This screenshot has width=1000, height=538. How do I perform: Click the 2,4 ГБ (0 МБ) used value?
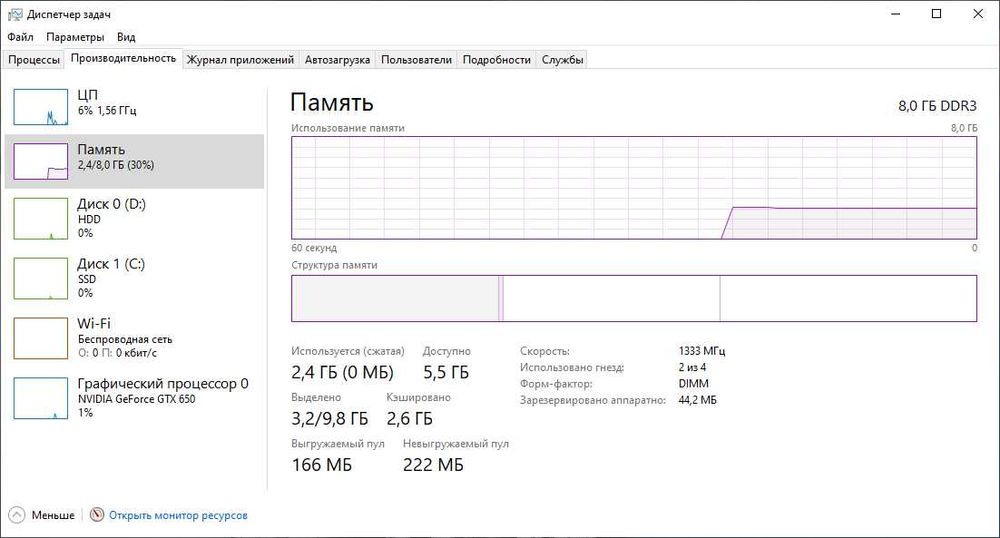coord(342,372)
